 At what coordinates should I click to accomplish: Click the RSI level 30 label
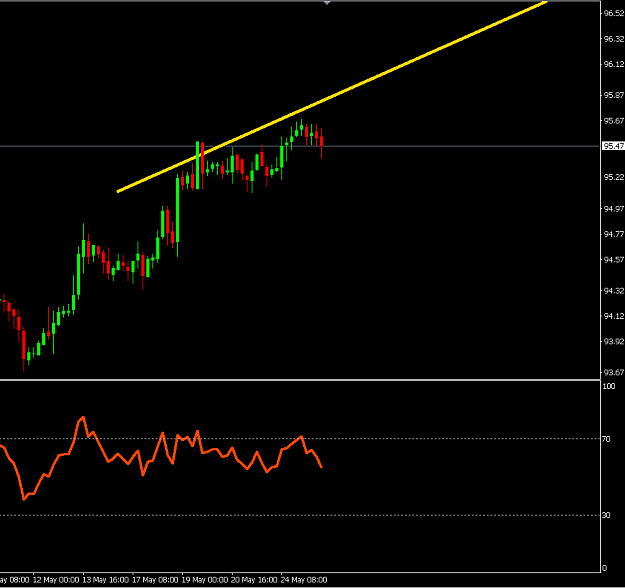(x=606, y=515)
